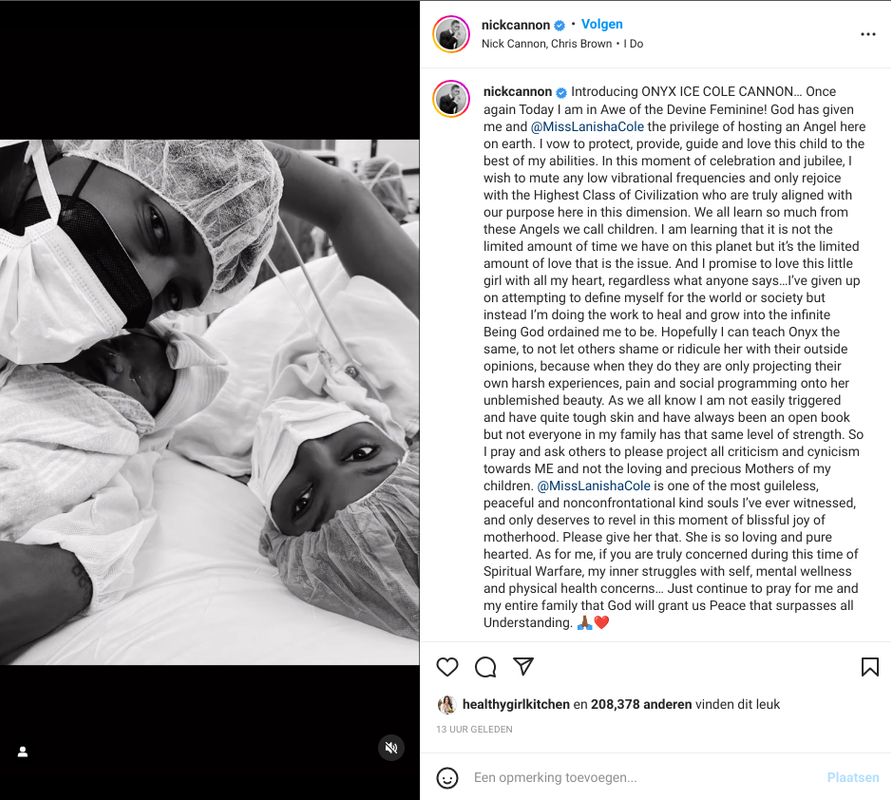Like the post with the heart icon
891x800 pixels.
pos(447,666)
